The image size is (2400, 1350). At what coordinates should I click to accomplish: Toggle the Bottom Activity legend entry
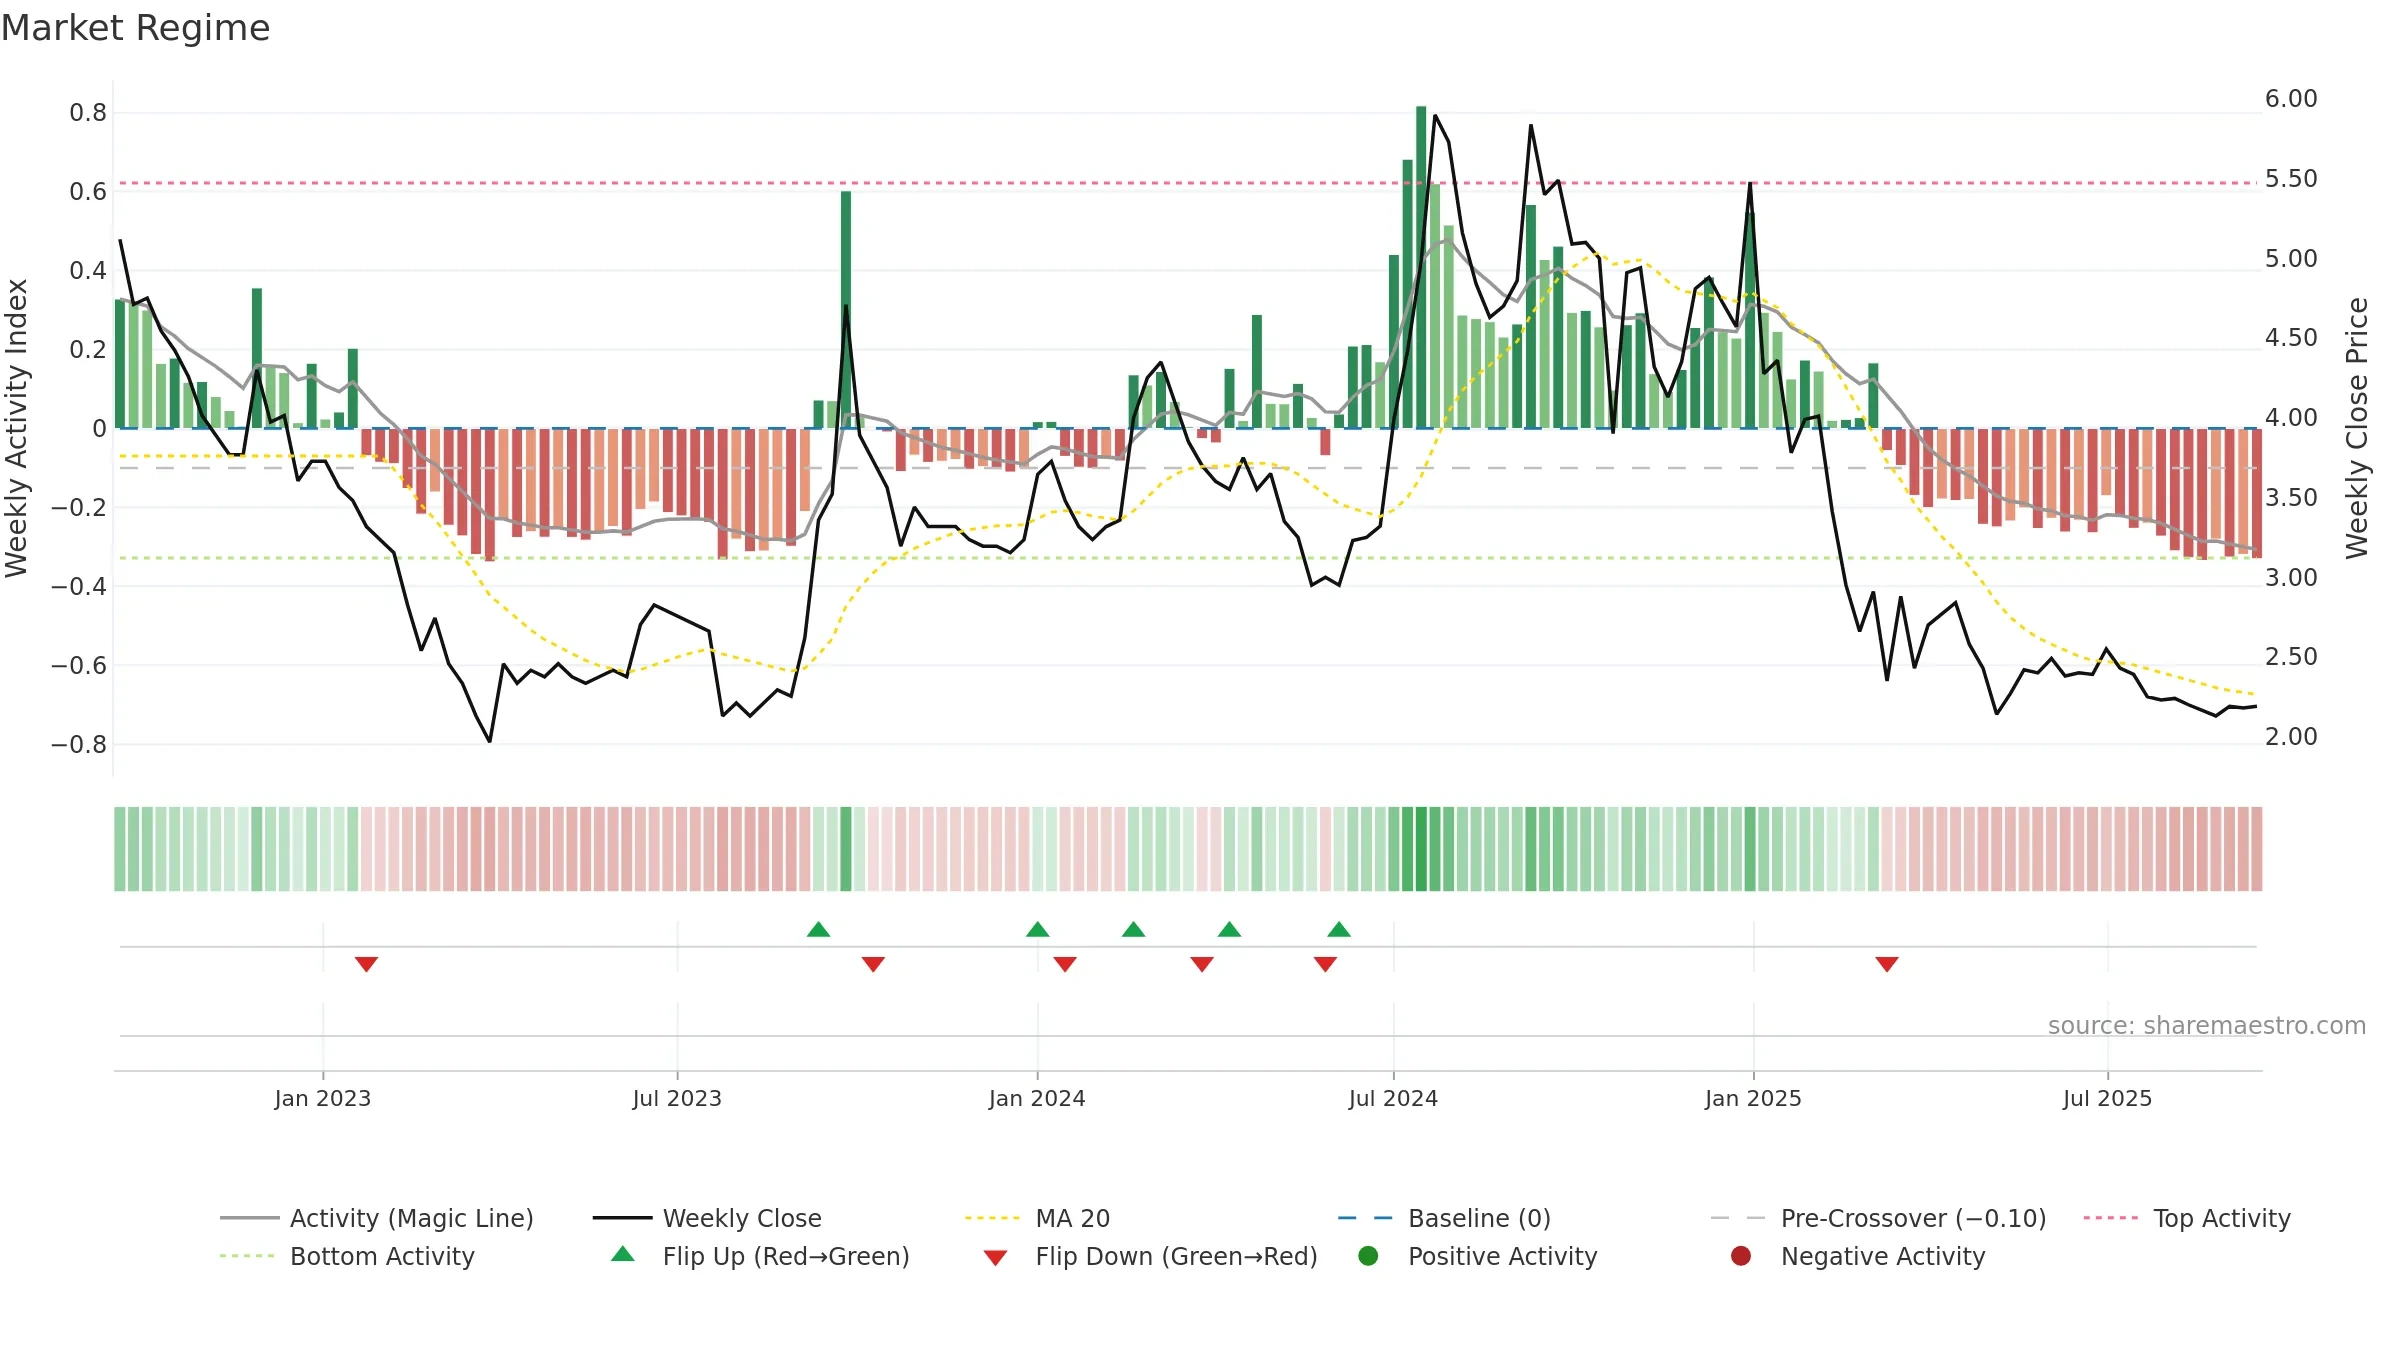[347, 1256]
